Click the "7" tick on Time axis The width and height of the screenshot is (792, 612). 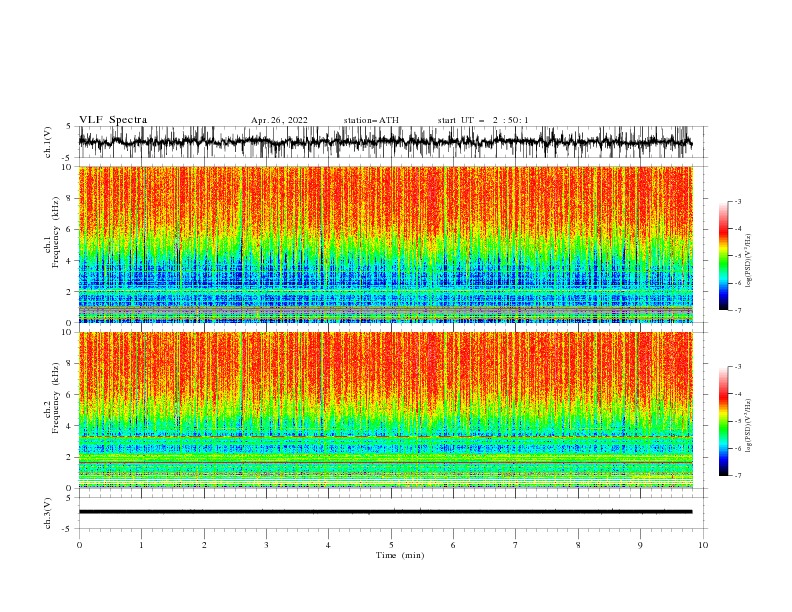(x=516, y=545)
